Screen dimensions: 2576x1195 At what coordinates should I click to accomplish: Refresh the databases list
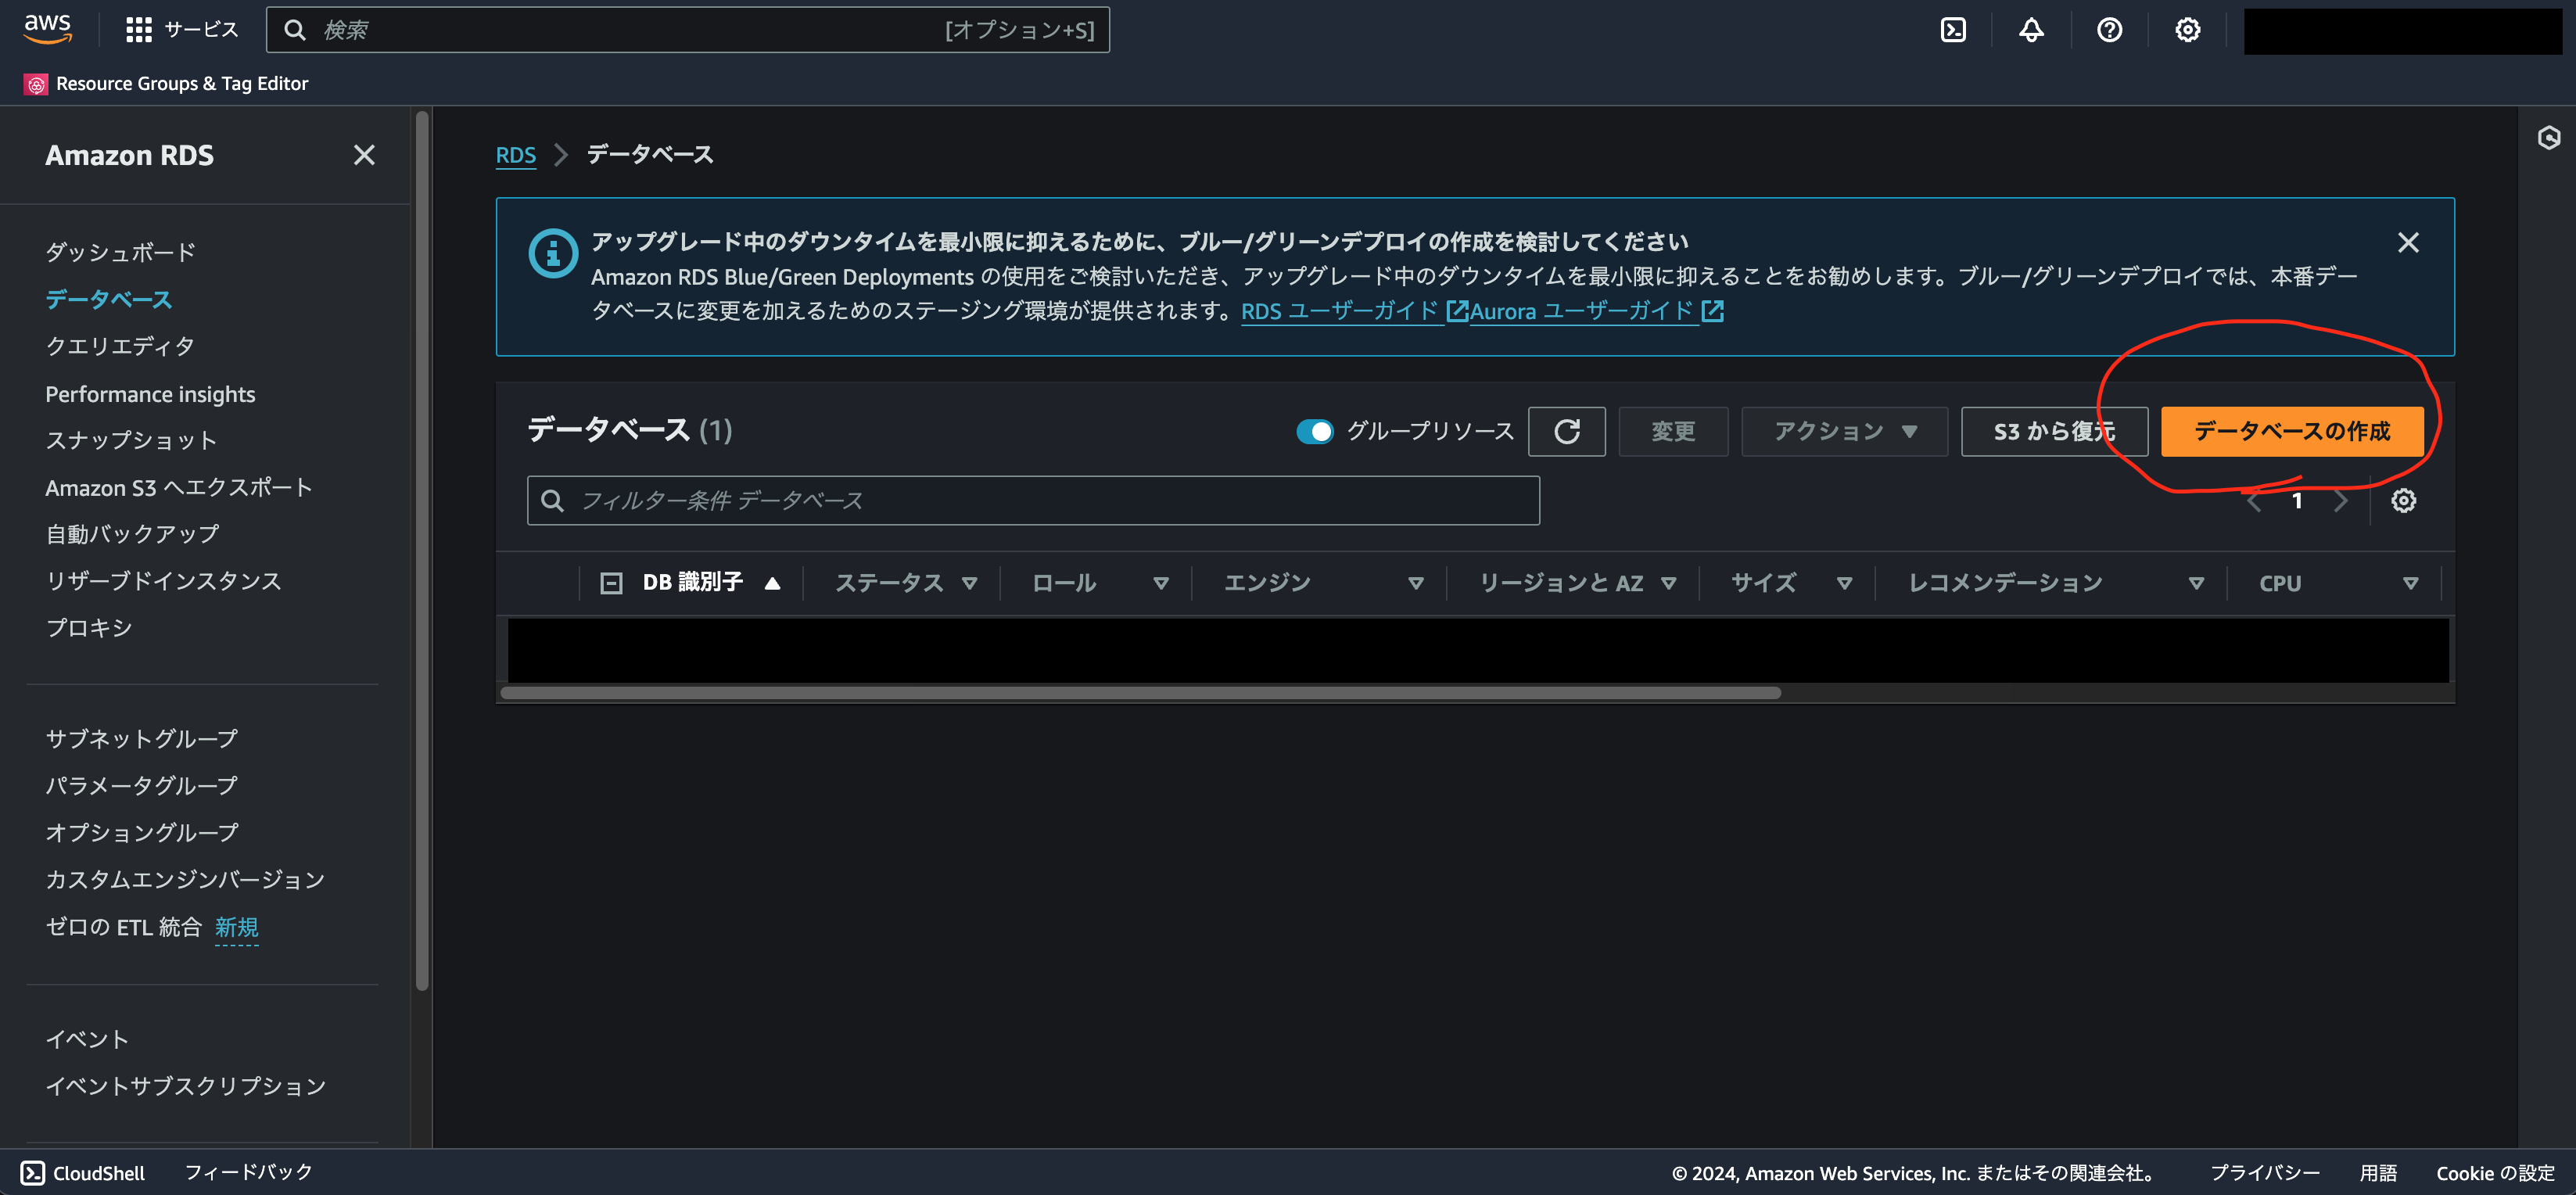pyautogui.click(x=1566, y=431)
